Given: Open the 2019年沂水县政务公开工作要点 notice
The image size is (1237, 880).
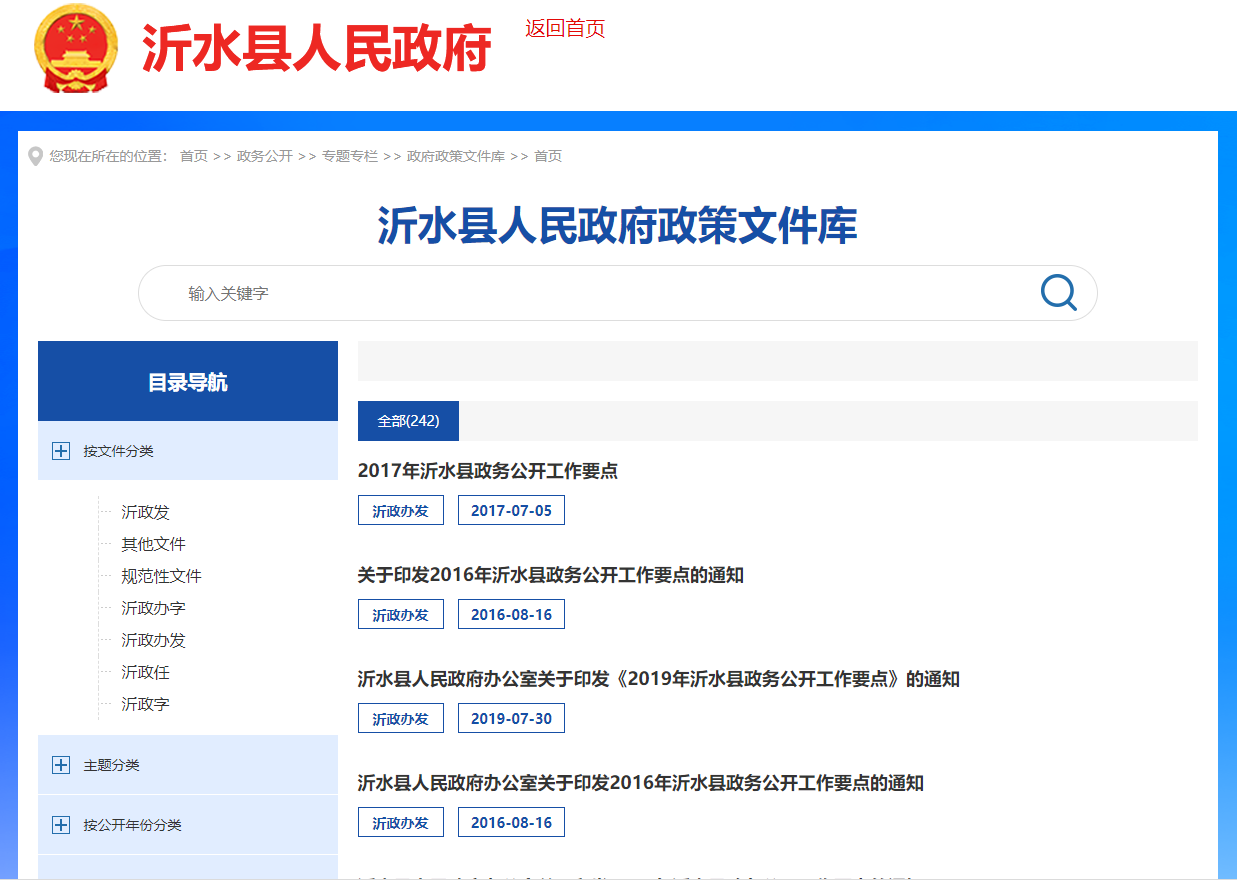Looking at the screenshot, I should click(x=658, y=679).
